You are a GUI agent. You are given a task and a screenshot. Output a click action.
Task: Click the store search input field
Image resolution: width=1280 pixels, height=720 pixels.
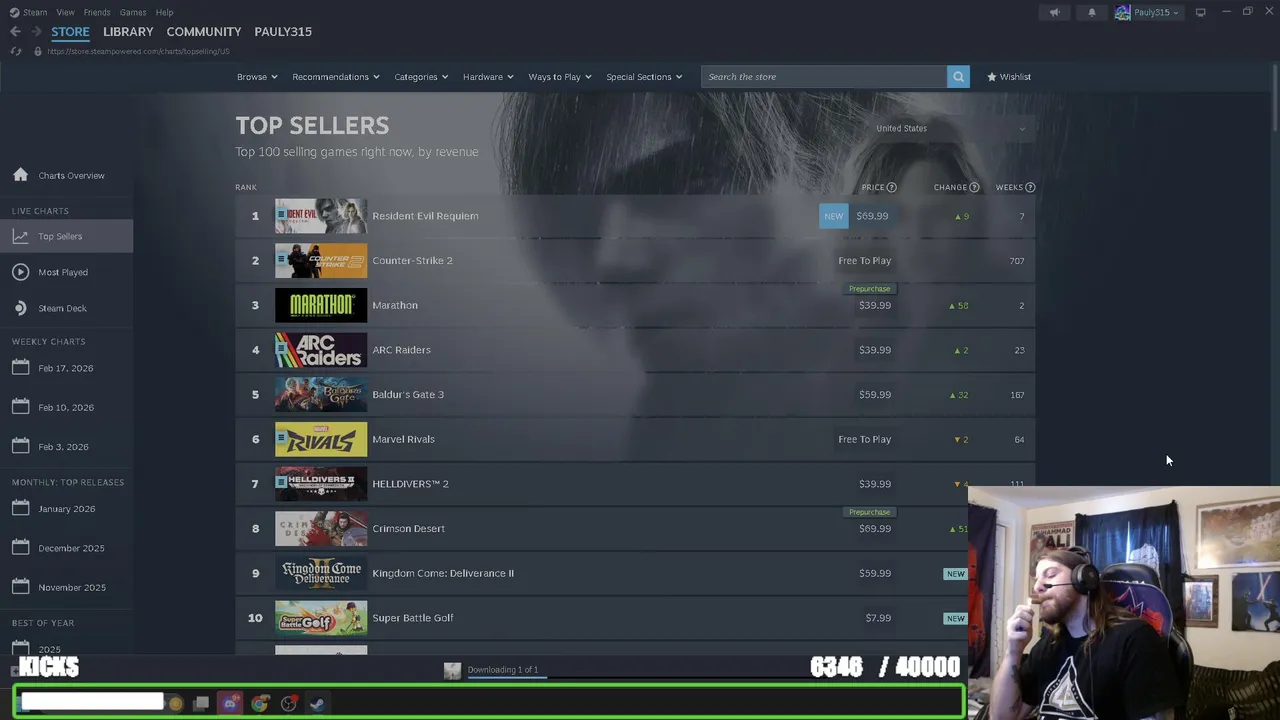point(824,77)
